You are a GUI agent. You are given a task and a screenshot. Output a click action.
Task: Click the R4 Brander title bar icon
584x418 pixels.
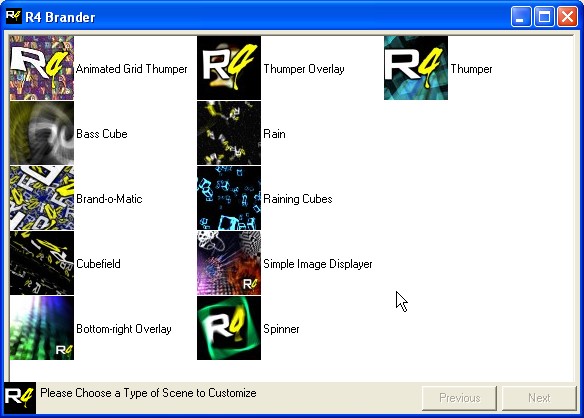tap(14, 16)
